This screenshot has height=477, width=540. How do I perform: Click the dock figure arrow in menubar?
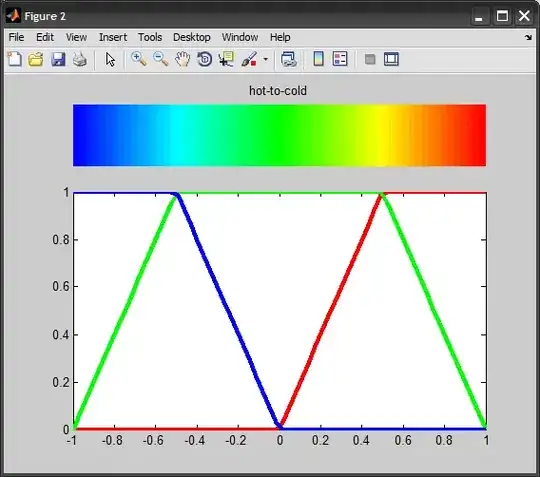(528, 37)
